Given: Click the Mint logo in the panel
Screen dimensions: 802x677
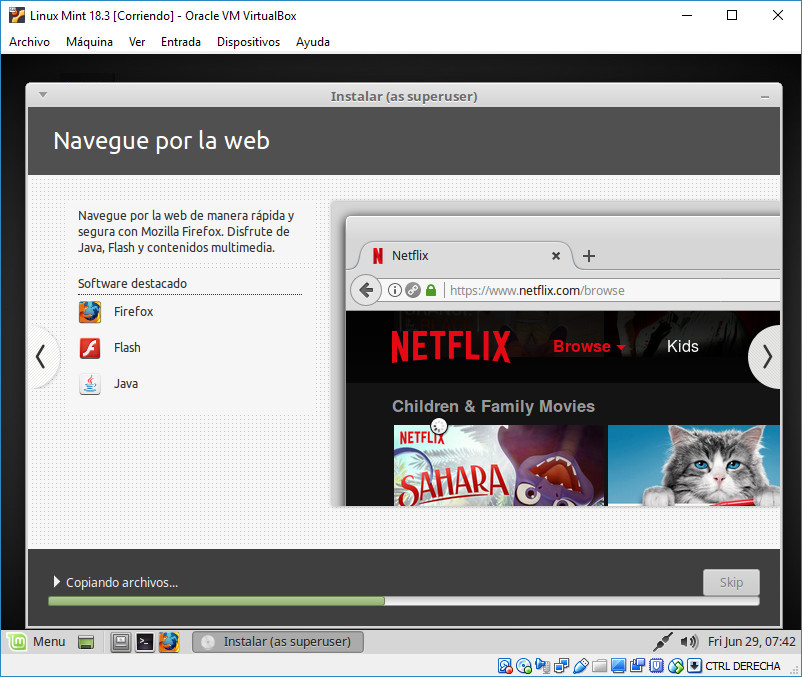Looking at the screenshot, I should point(17,642).
